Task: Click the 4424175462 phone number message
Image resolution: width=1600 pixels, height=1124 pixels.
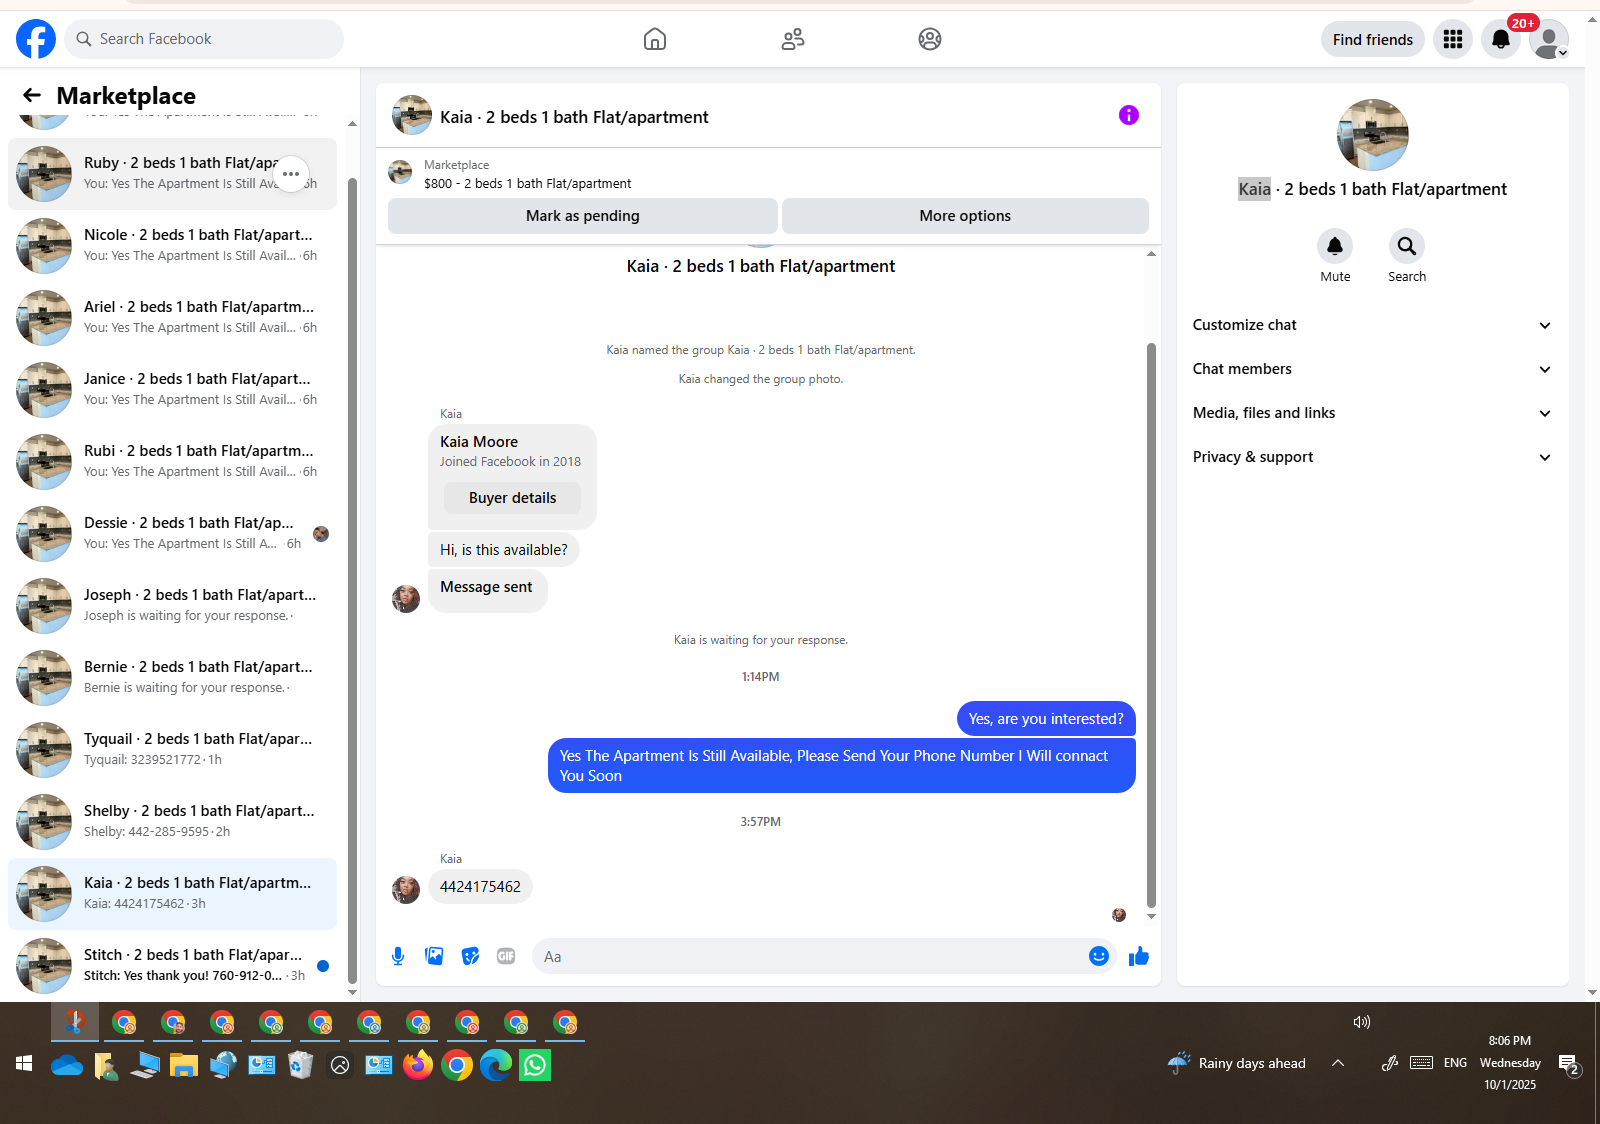Action: point(480,887)
